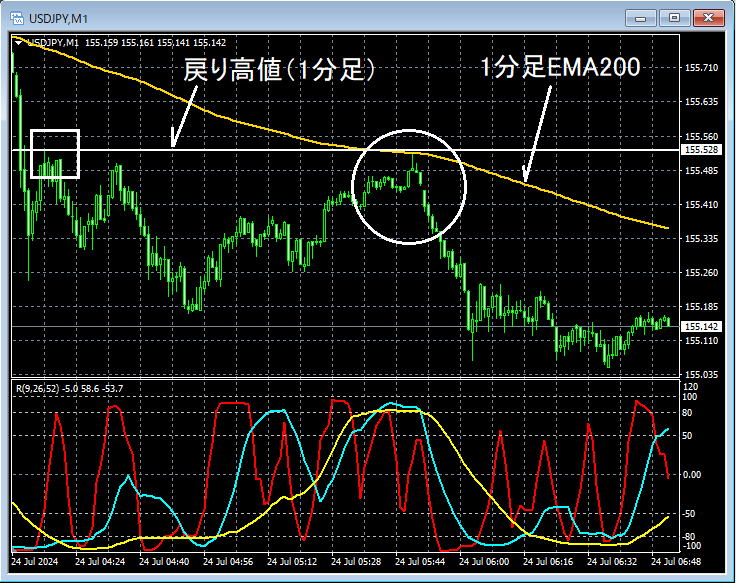Click the 24 Jul 05:28 time label
The image size is (737, 583).
(356, 562)
